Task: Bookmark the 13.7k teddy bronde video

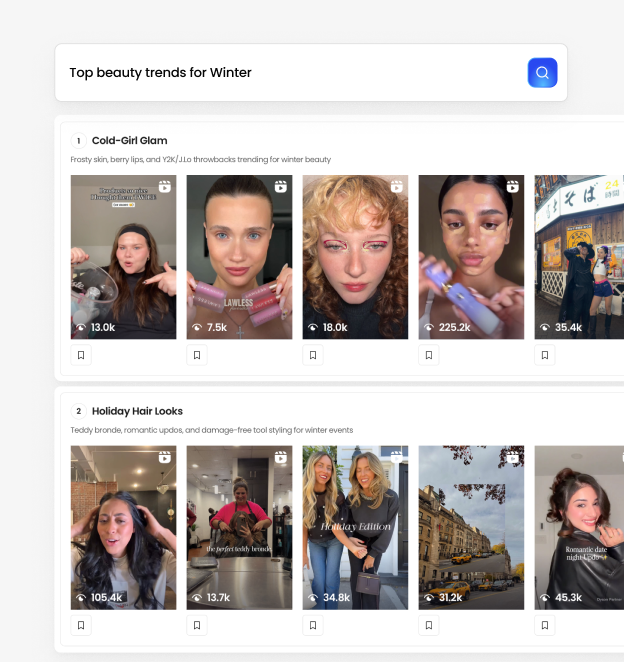Action: pyautogui.click(x=197, y=625)
